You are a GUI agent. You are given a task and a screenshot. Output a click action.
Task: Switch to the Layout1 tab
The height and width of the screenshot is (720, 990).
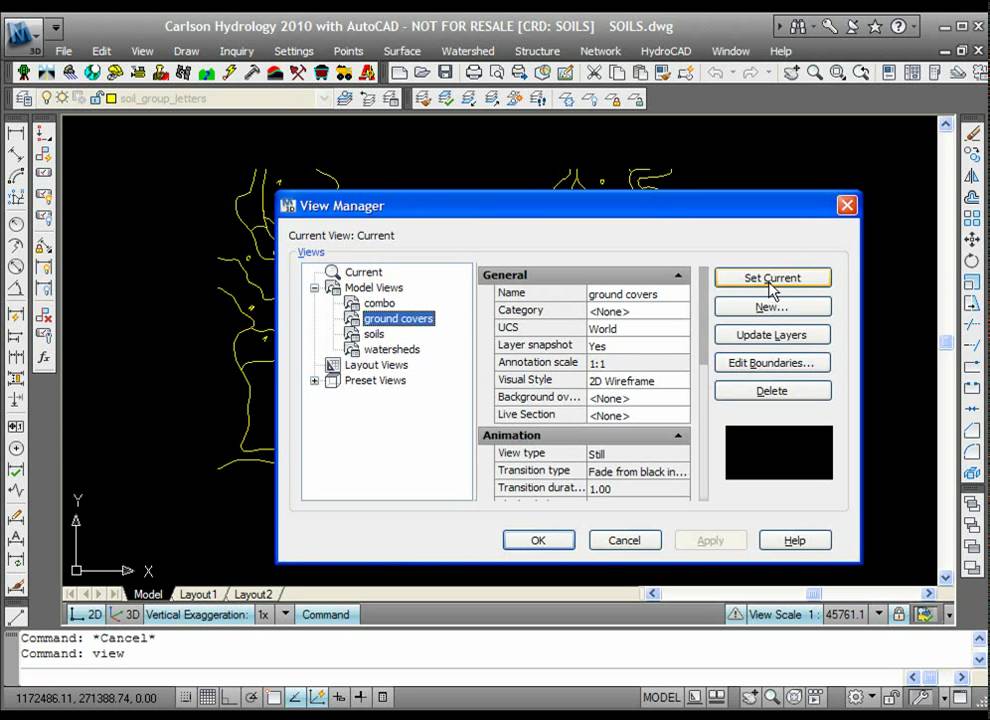click(x=198, y=594)
